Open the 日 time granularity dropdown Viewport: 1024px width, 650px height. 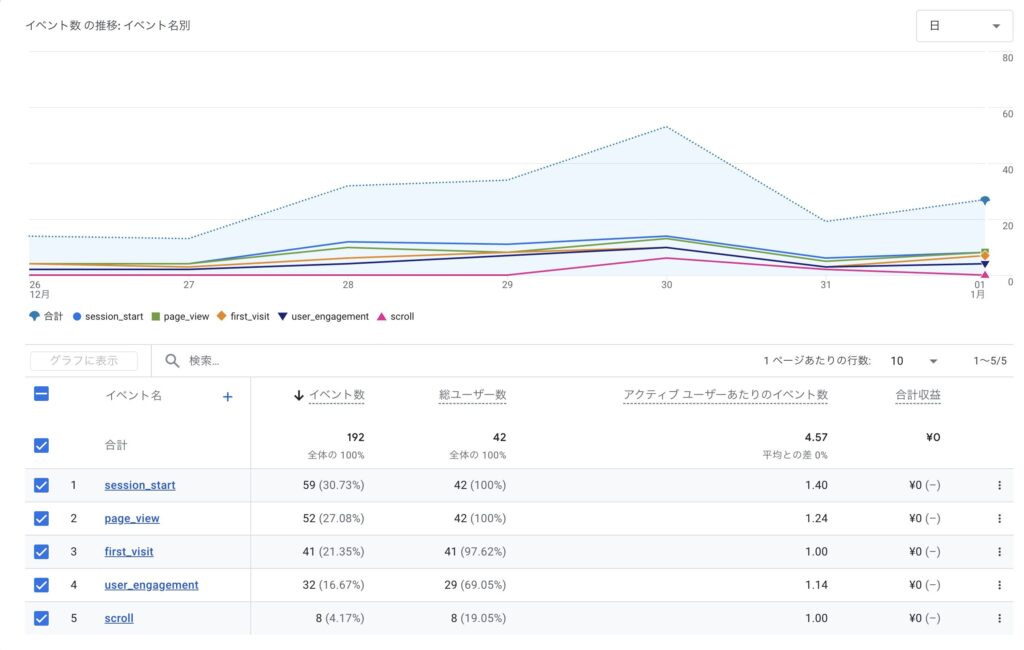[964, 25]
